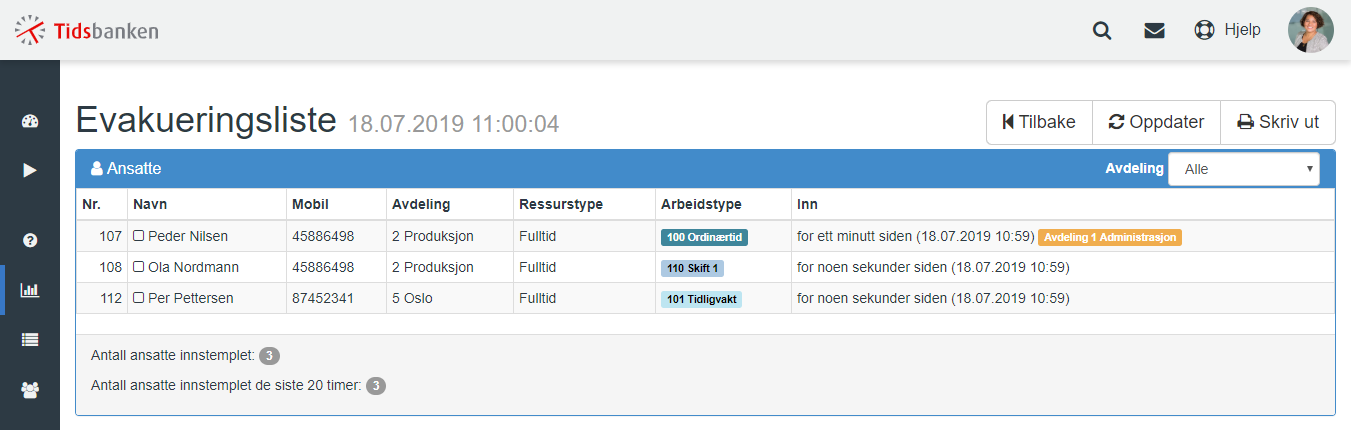Open the list sidebar icon
Image resolution: width=1351 pixels, height=430 pixels.
30,340
